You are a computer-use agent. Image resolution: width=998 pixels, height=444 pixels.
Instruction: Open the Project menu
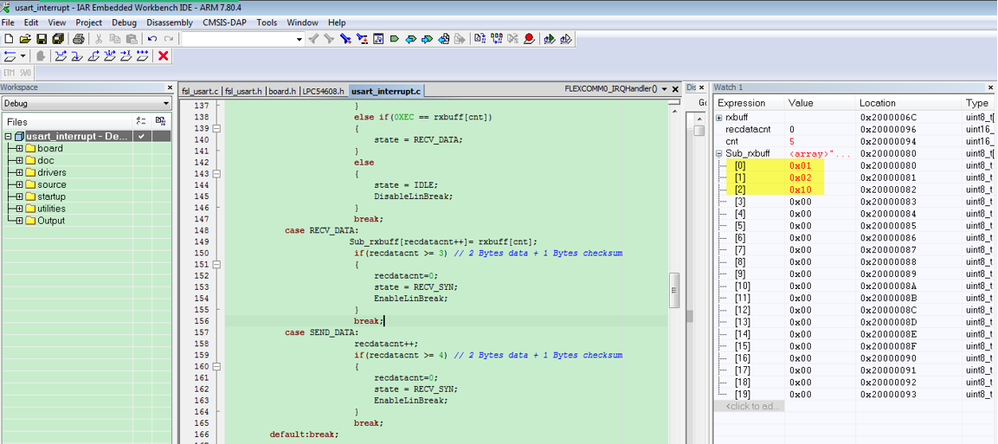88,22
